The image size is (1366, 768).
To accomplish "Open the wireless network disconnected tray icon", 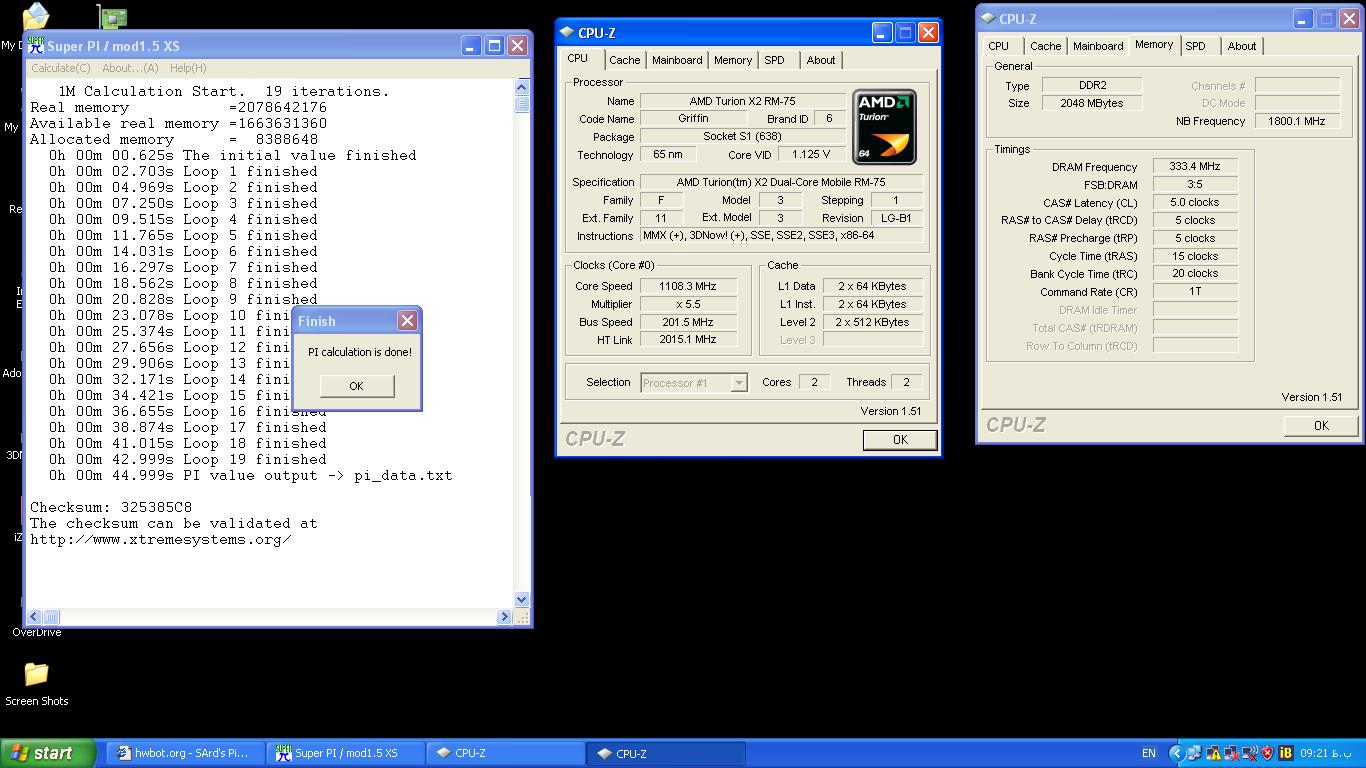I will 1250,753.
